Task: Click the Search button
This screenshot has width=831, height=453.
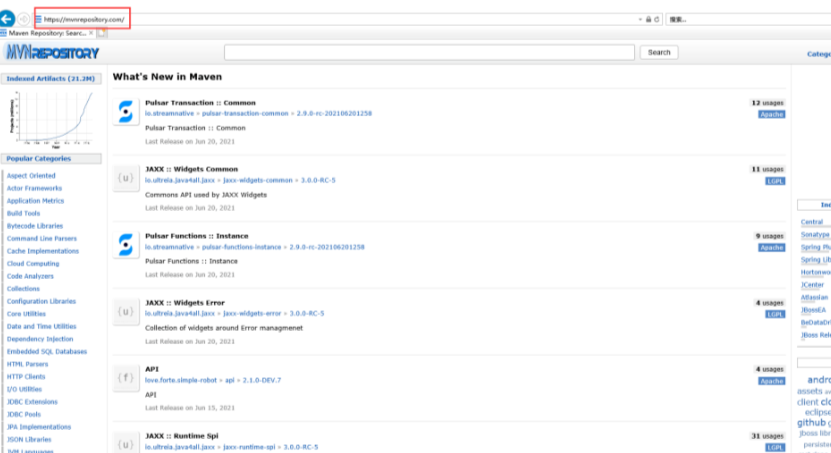Action: click(x=659, y=52)
